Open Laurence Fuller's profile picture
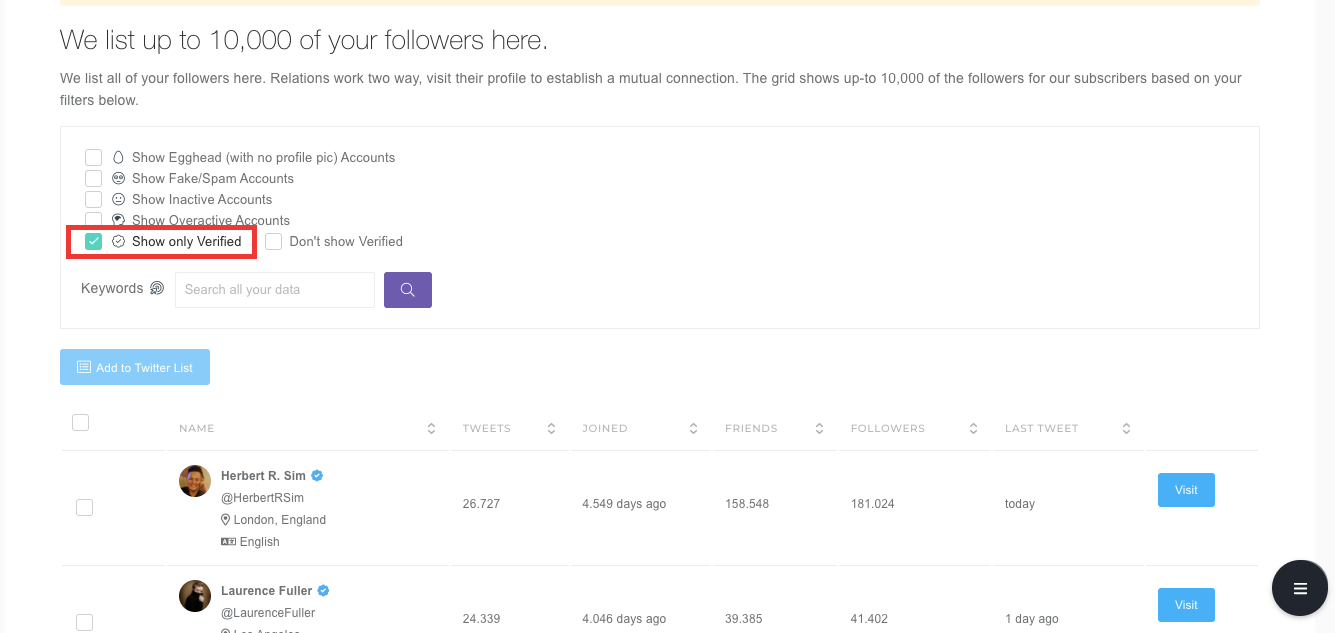Viewport: 1335px width, 633px height. pos(195,596)
